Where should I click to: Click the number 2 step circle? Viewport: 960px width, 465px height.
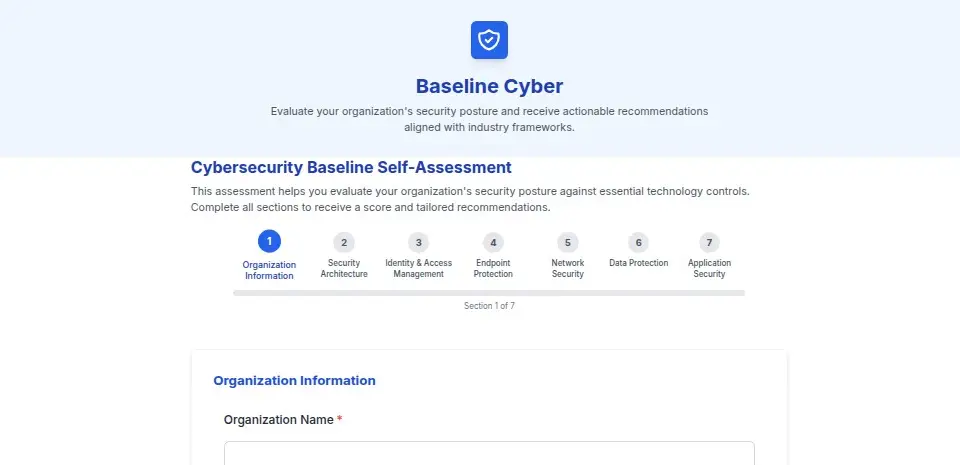[x=344, y=242]
